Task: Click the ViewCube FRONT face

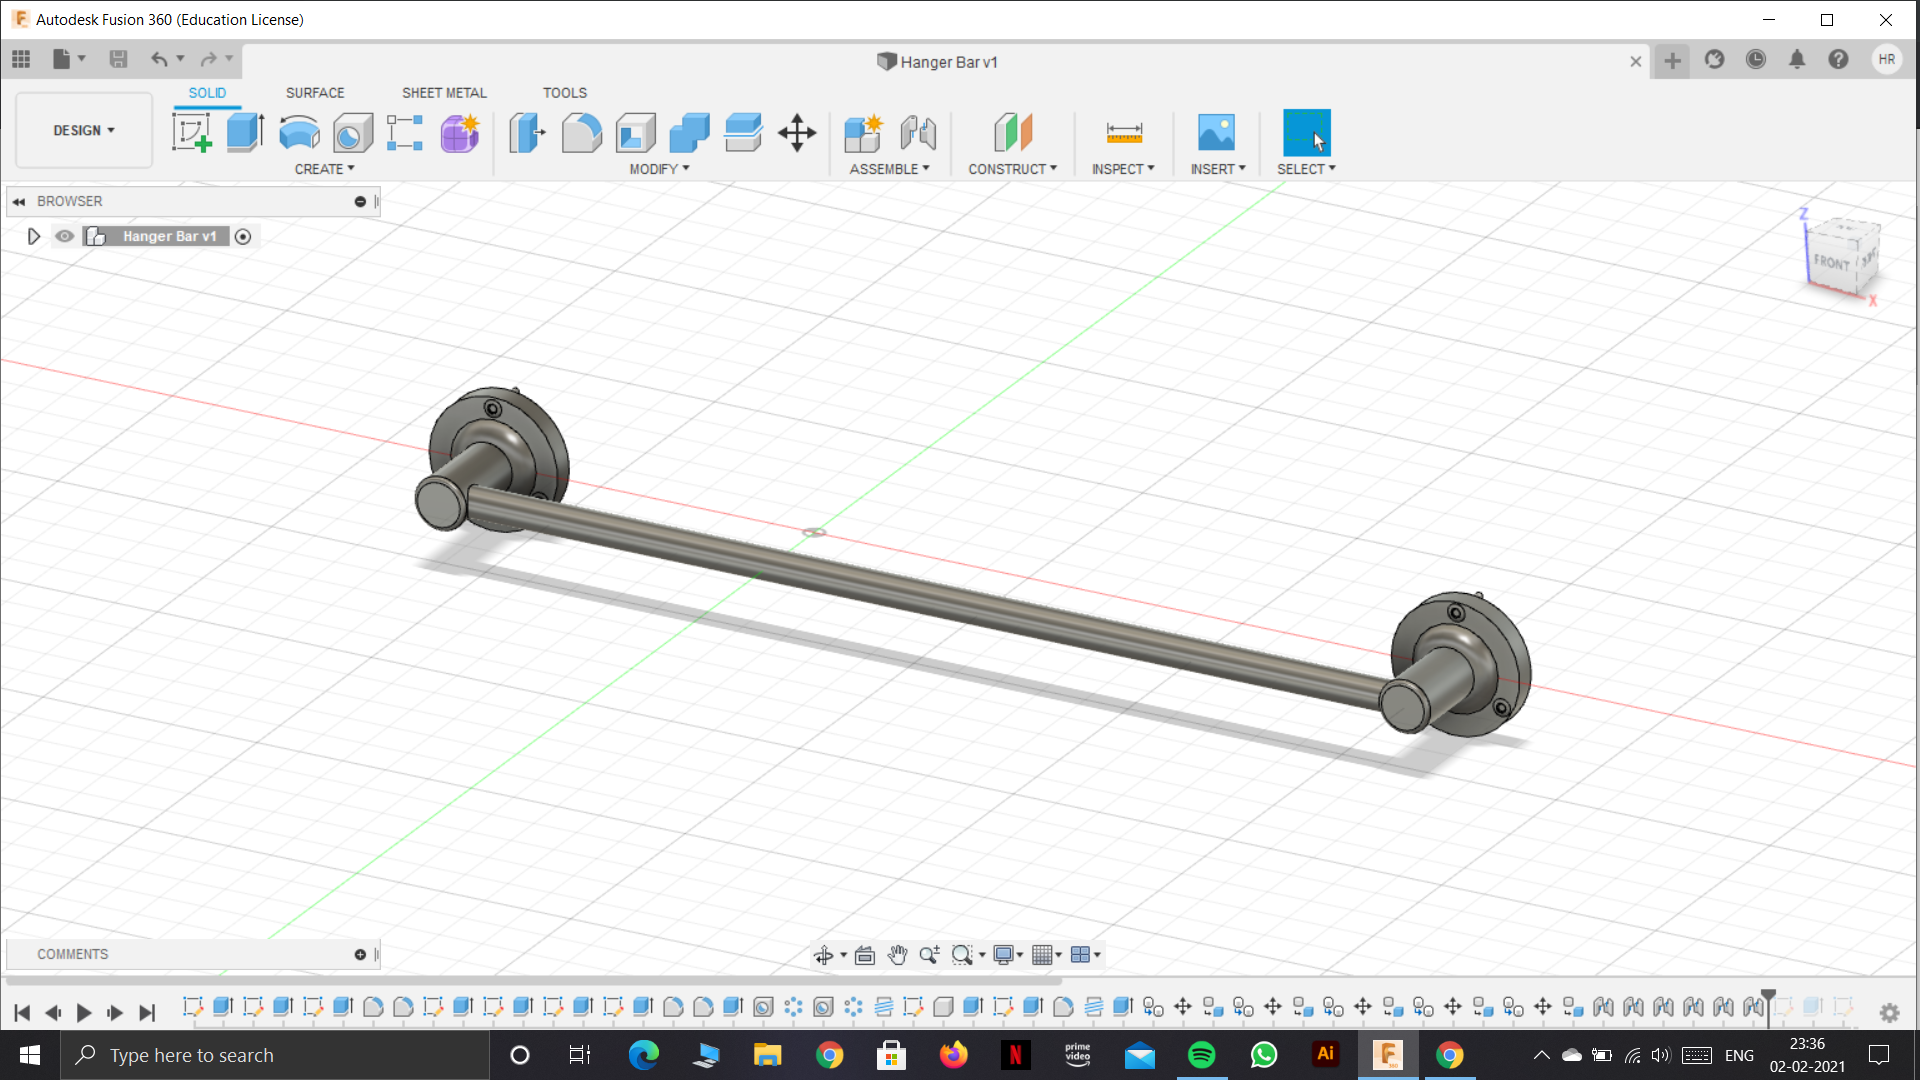Action: [x=1831, y=262]
